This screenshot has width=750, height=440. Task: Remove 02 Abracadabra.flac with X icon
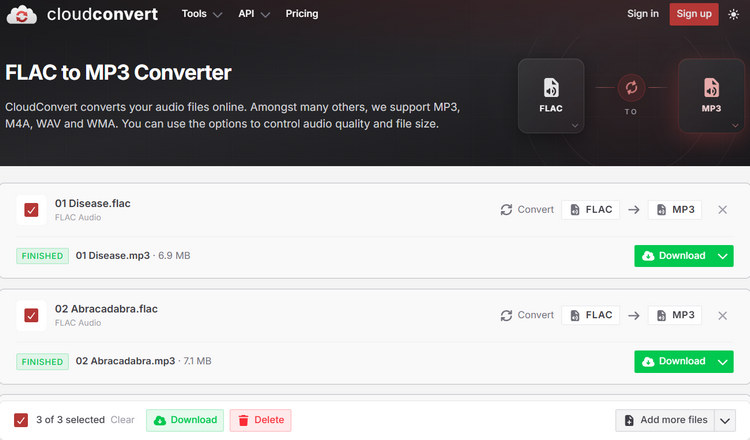click(x=722, y=316)
